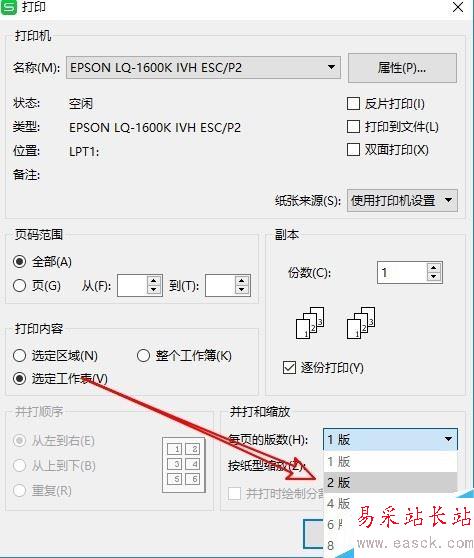This screenshot has width=474, height=558.
Task: Choose 4 版 from the dropdown list
Action: [338, 503]
